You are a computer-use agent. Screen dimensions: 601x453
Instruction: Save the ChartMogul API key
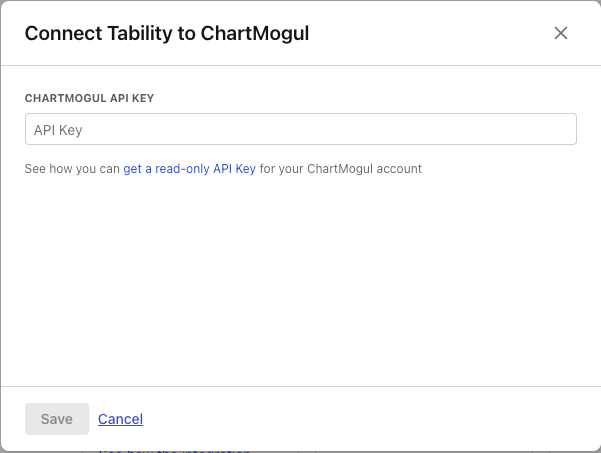[56, 419]
